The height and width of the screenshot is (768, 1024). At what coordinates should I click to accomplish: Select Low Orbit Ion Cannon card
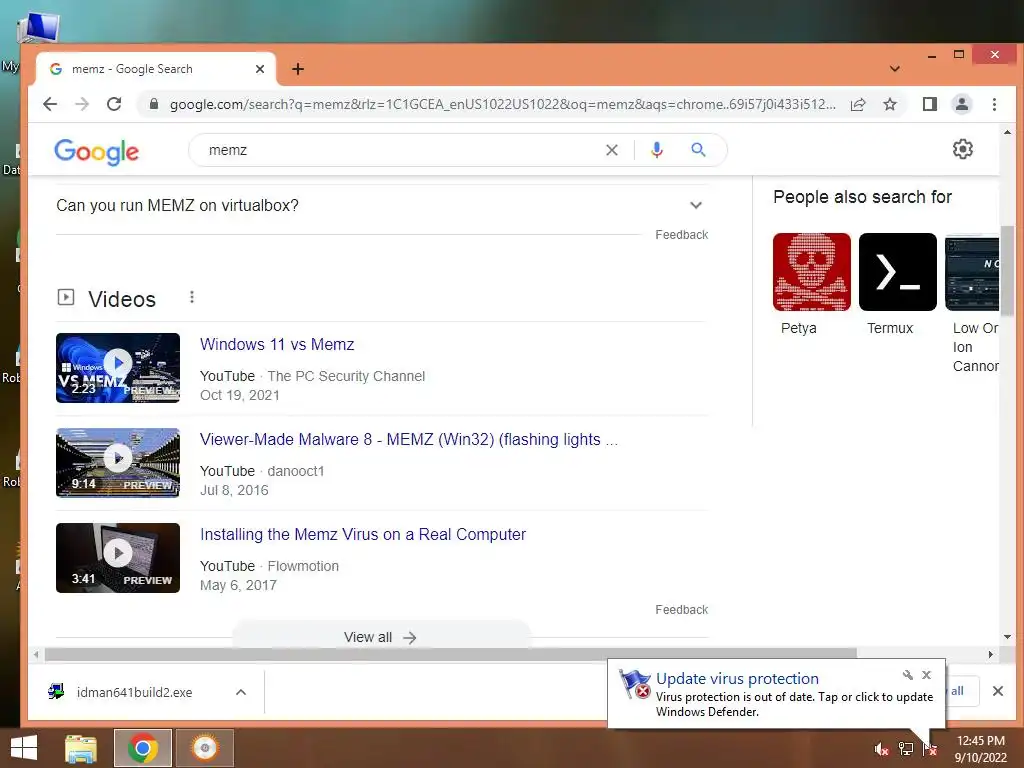click(x=972, y=304)
